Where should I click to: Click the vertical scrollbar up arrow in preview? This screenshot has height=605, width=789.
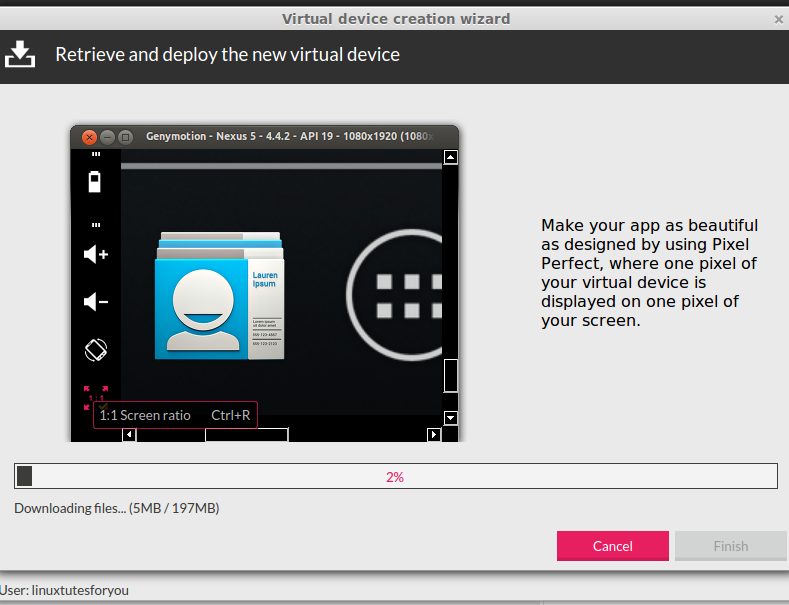coord(450,157)
